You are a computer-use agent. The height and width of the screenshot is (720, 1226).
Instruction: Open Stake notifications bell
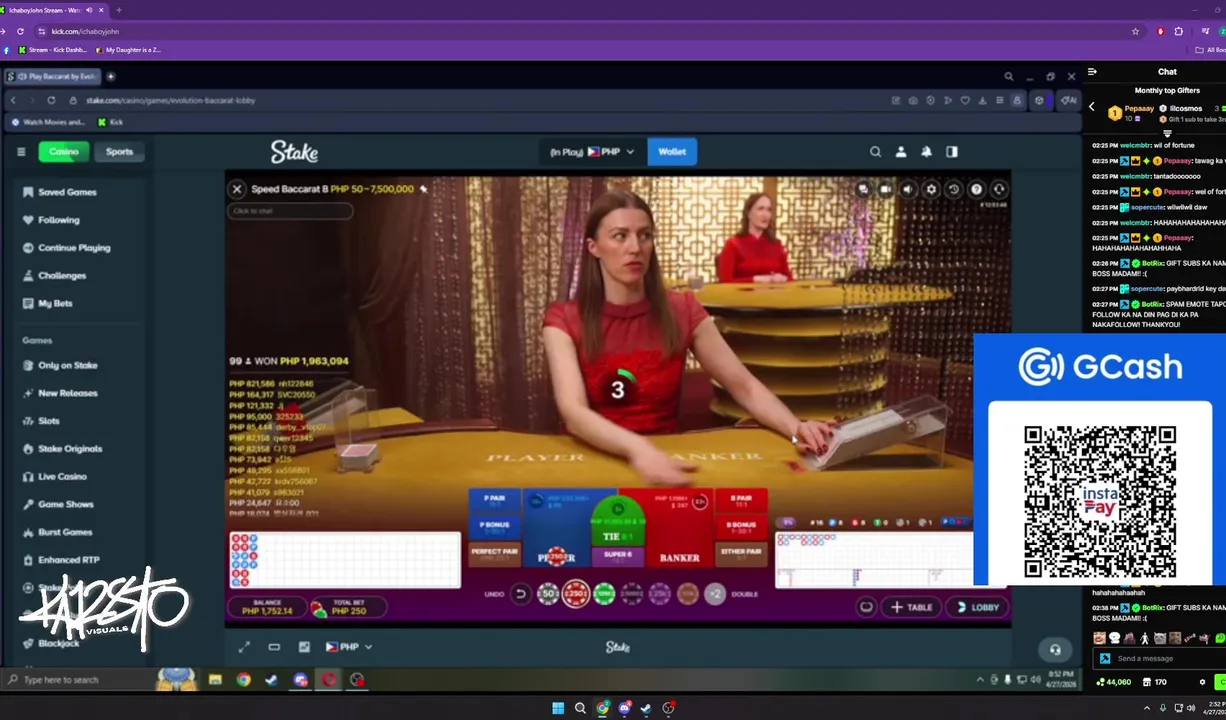[x=926, y=152]
